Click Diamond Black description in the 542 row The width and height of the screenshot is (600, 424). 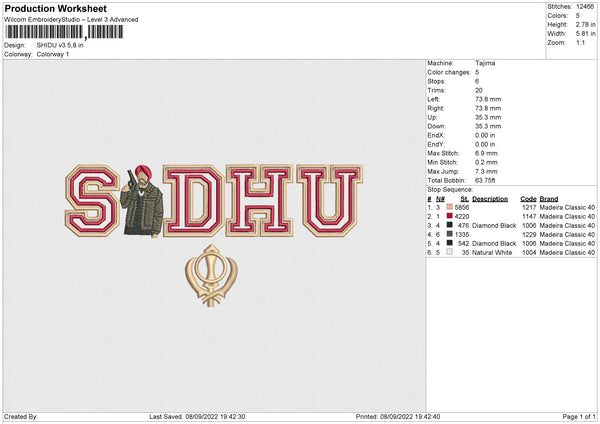[x=494, y=243]
